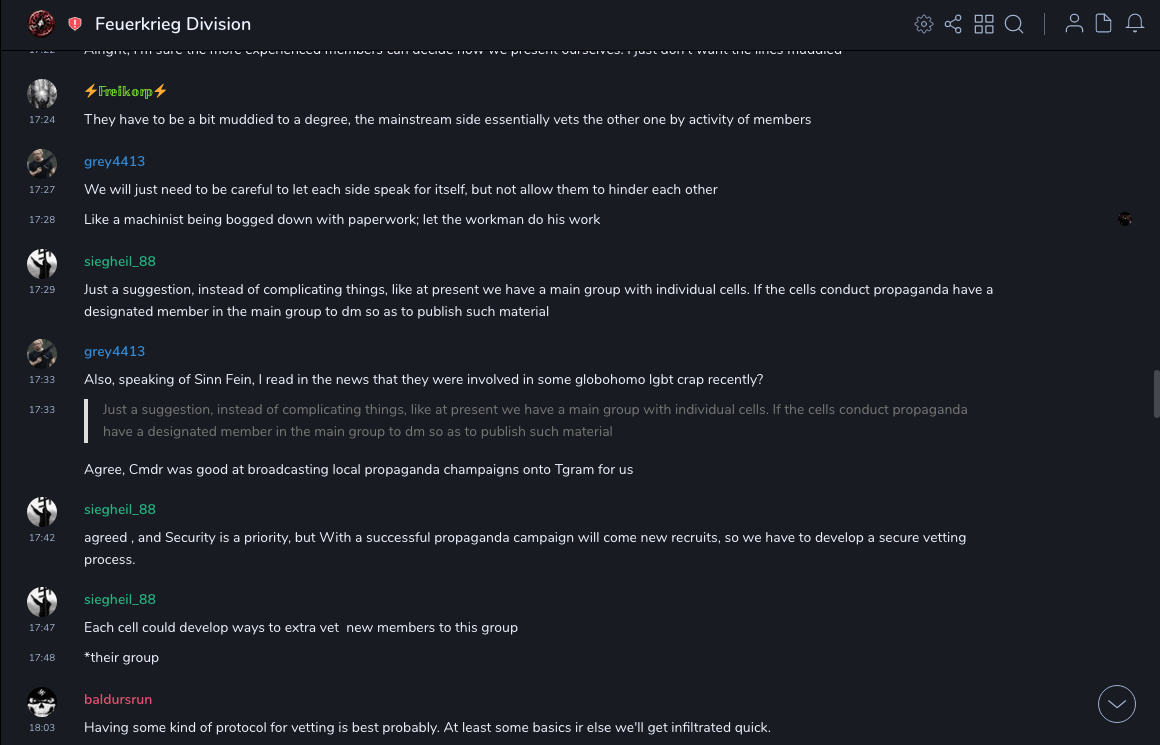The height and width of the screenshot is (745, 1160).
Task: Click the green Freikorp username
Action: pos(126,91)
